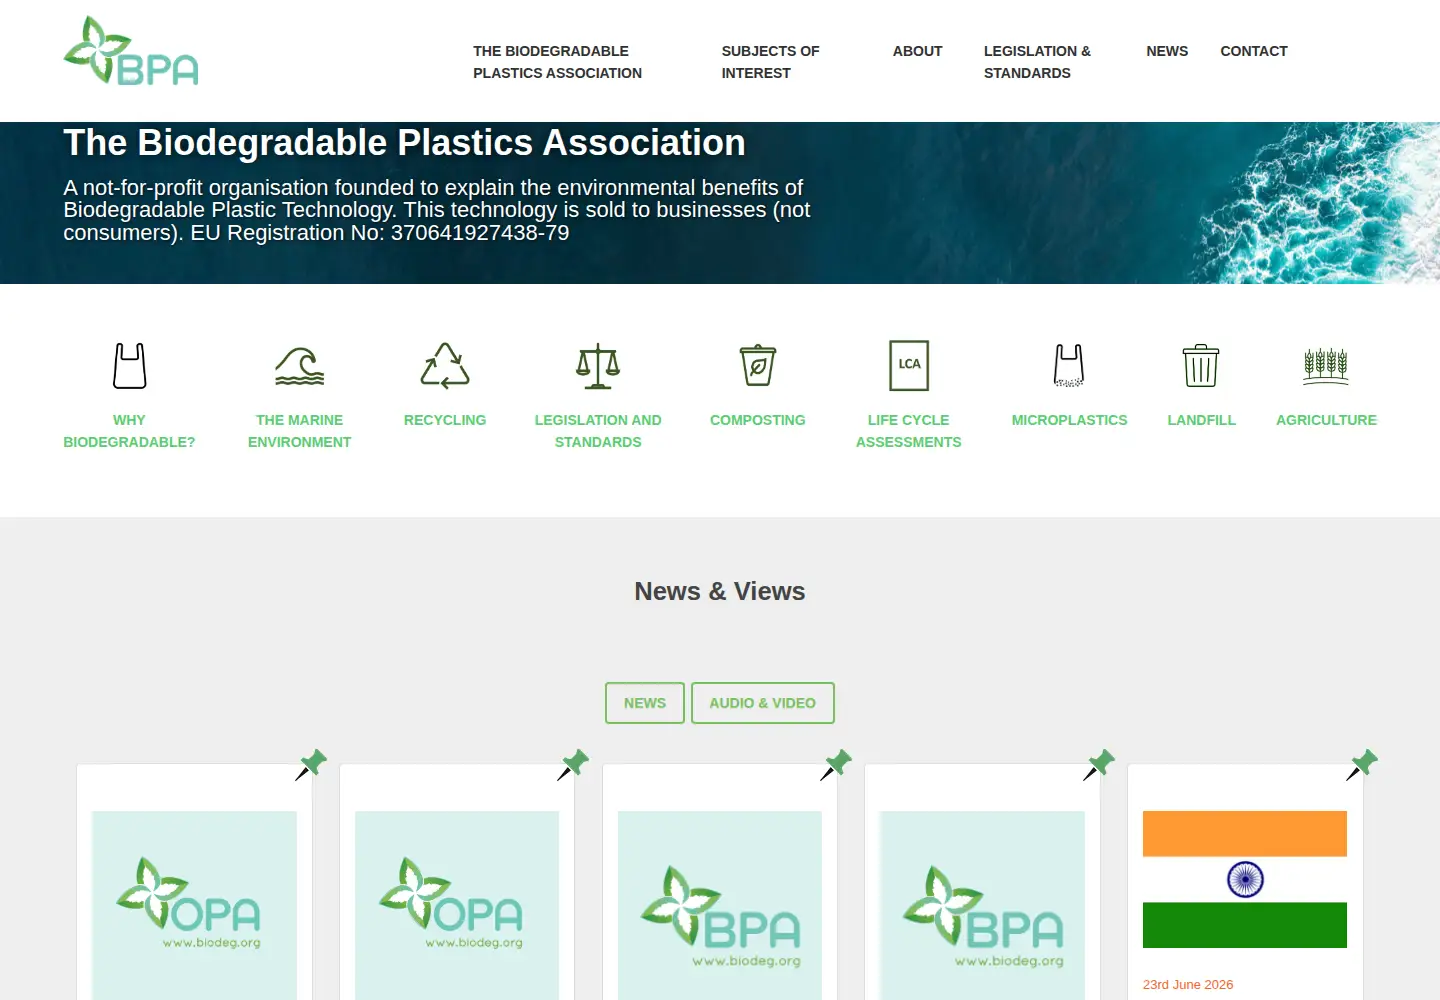
Task: Open Legislation & Standards in the navigation bar
Action: (1037, 62)
